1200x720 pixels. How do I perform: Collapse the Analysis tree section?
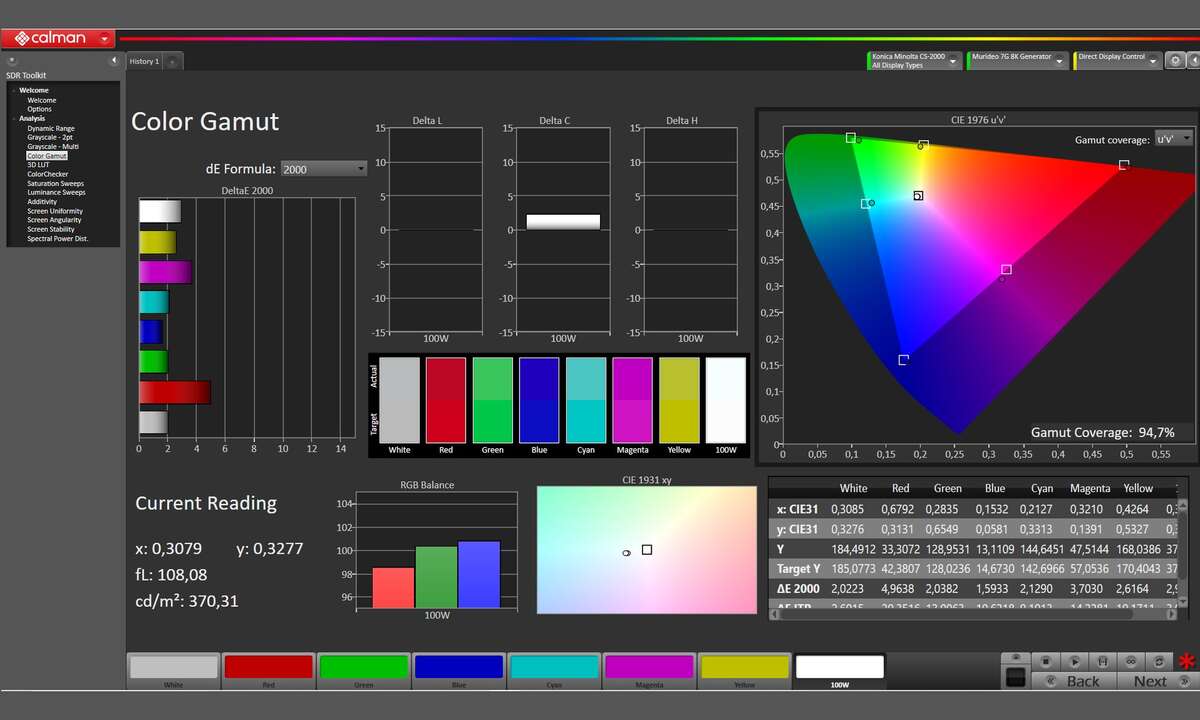point(13,118)
